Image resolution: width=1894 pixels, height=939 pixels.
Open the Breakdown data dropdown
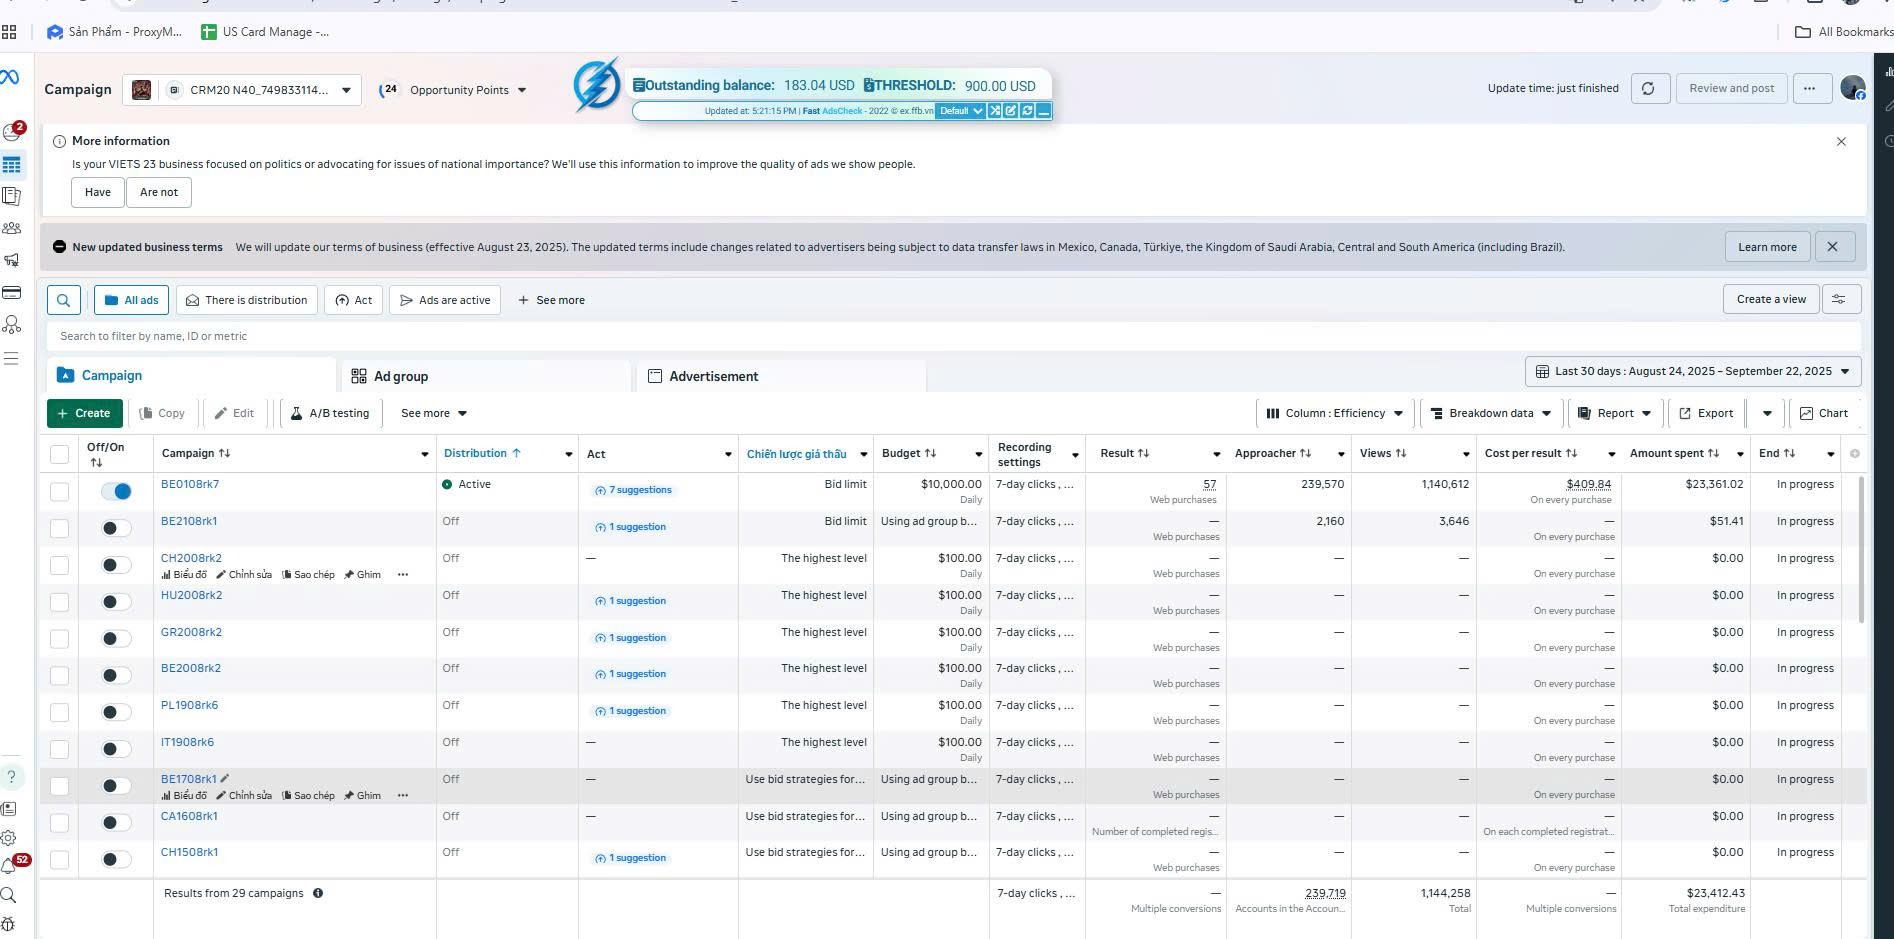1490,414
